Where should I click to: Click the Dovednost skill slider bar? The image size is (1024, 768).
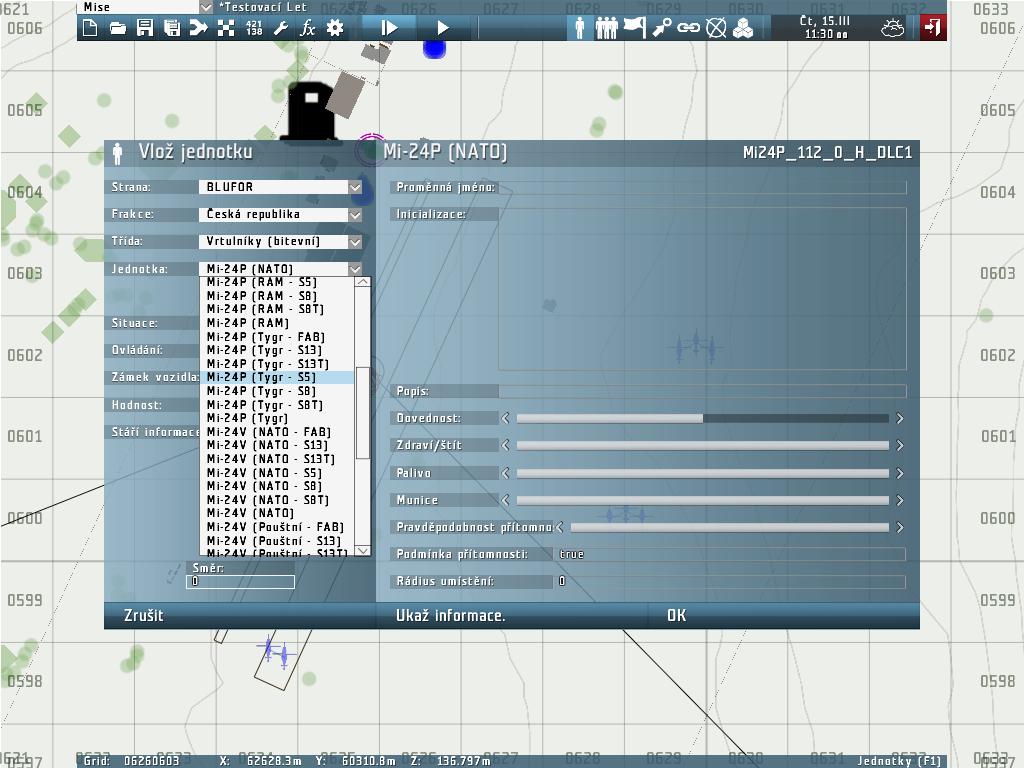702,419
